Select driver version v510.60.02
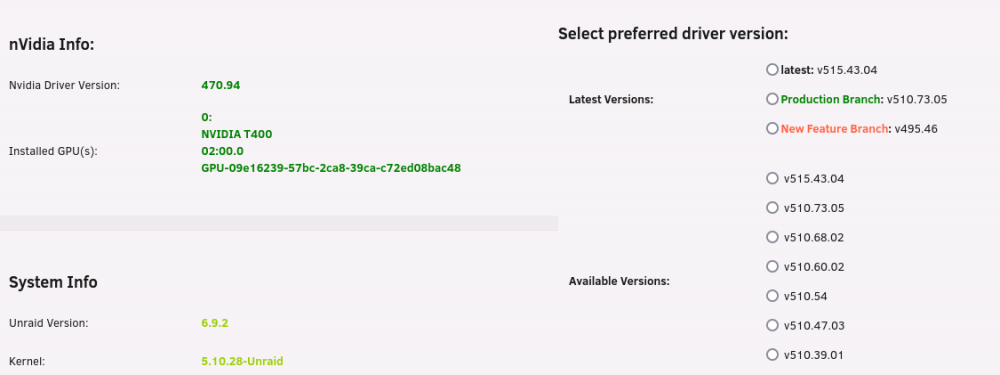 772,266
